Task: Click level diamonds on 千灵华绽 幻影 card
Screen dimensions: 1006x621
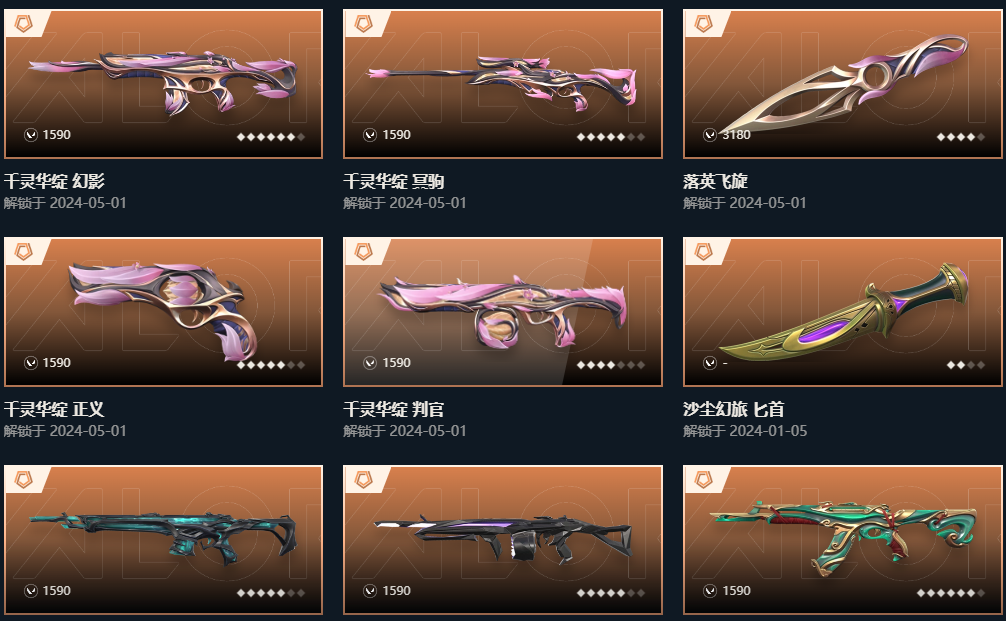Action: pos(271,137)
